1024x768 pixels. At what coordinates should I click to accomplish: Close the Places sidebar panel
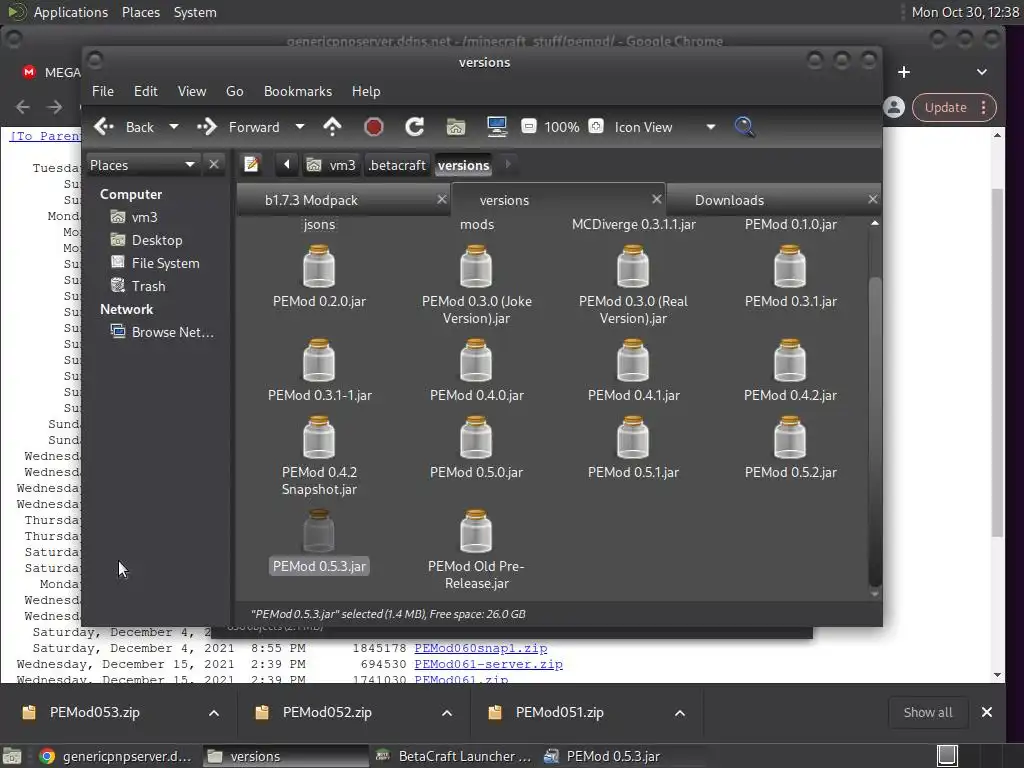tap(214, 165)
